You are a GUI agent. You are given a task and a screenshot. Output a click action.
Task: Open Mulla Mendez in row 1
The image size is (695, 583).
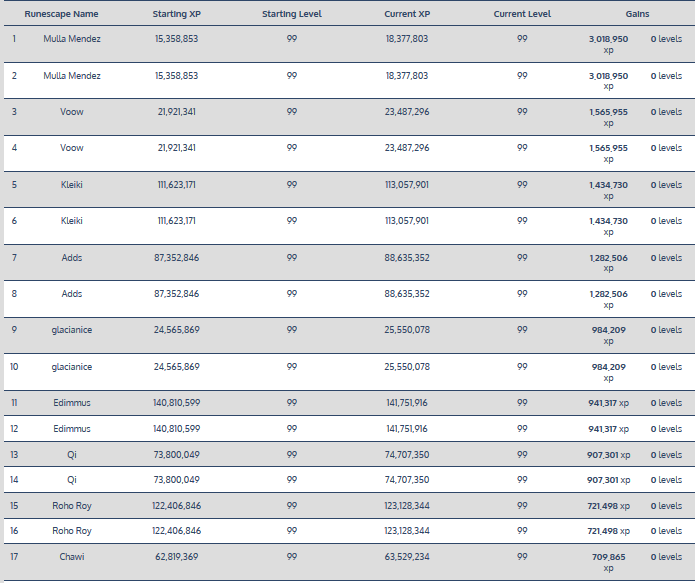tap(72, 39)
